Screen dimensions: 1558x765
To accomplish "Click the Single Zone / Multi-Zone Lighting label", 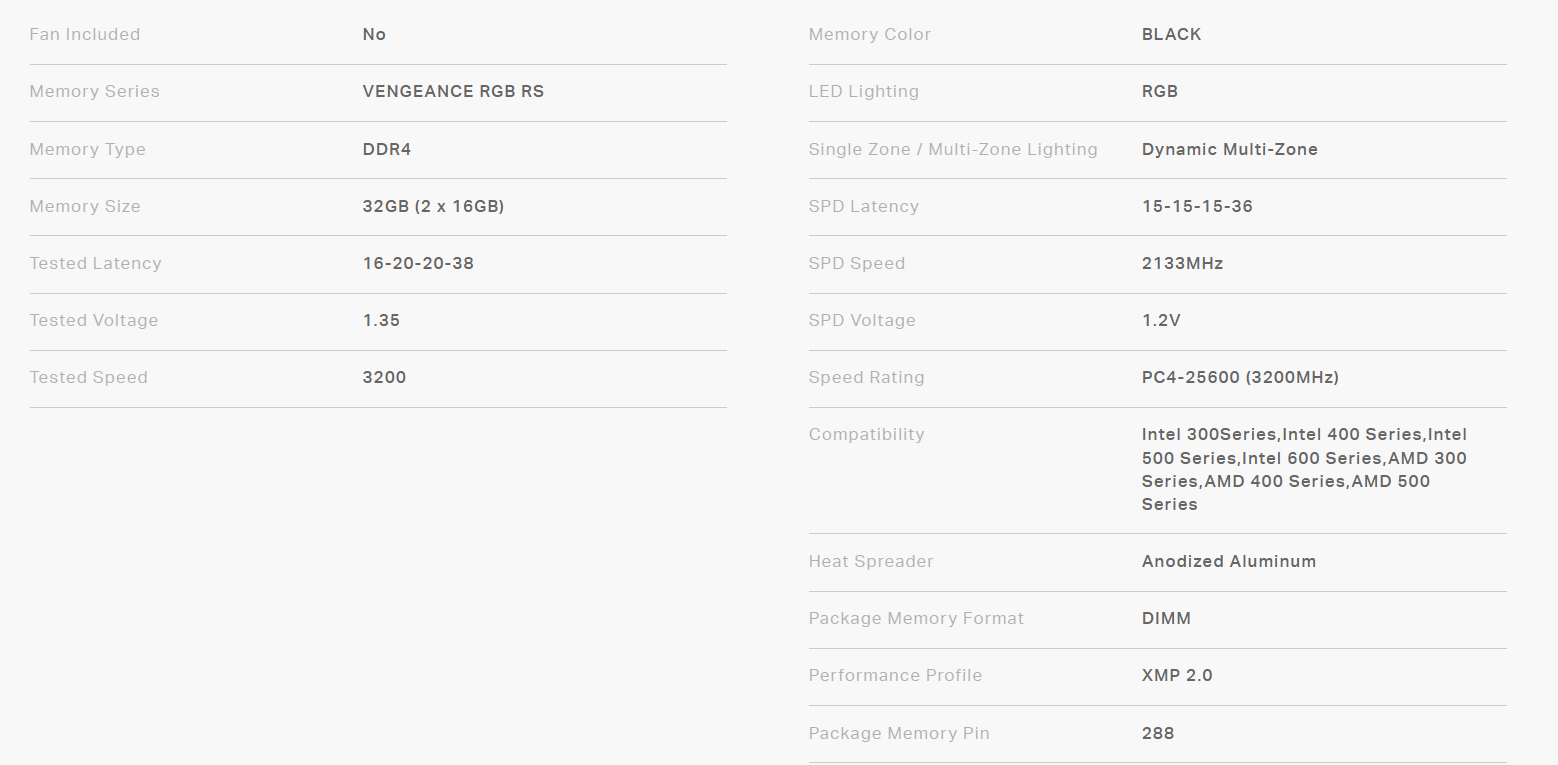I will click(953, 149).
